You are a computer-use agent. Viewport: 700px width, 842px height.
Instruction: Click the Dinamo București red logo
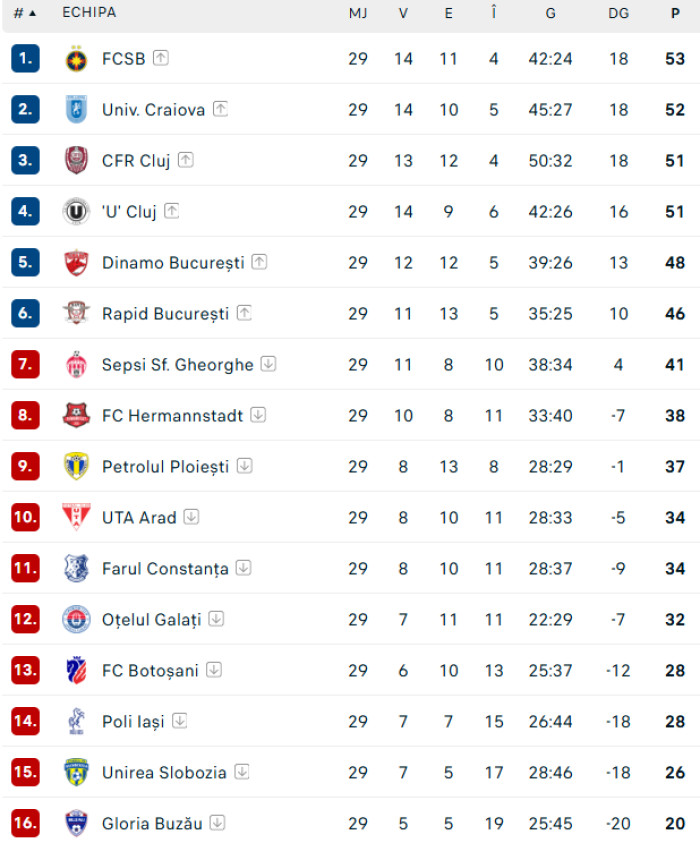tap(76, 263)
